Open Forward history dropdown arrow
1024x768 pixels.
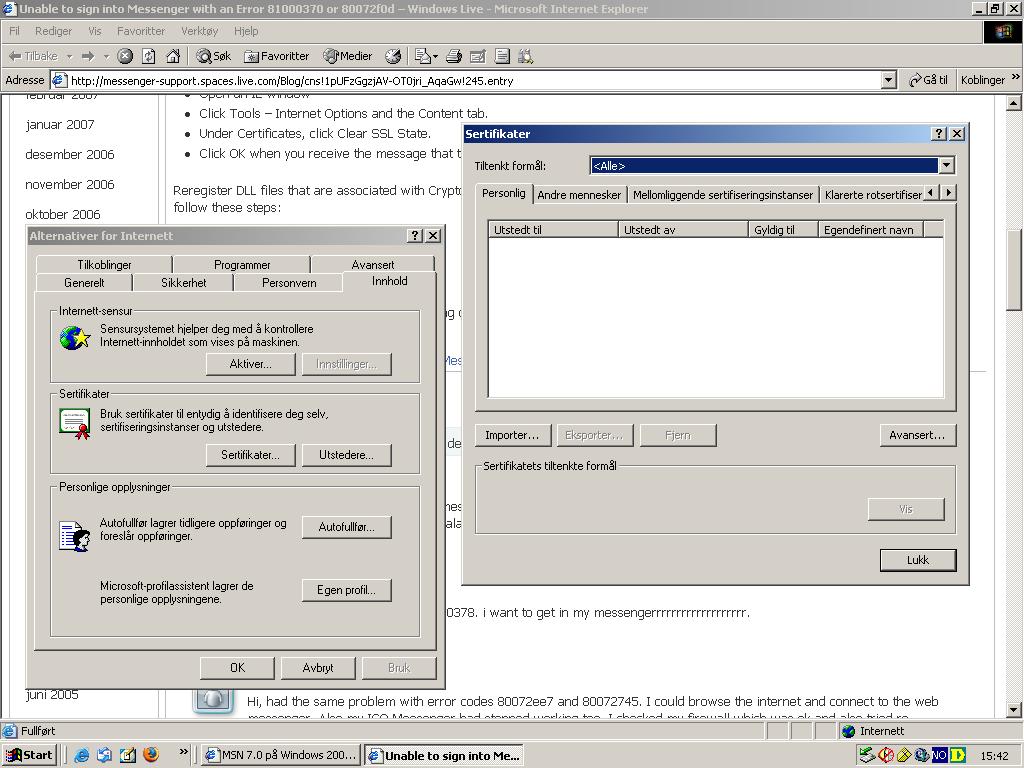(106, 56)
